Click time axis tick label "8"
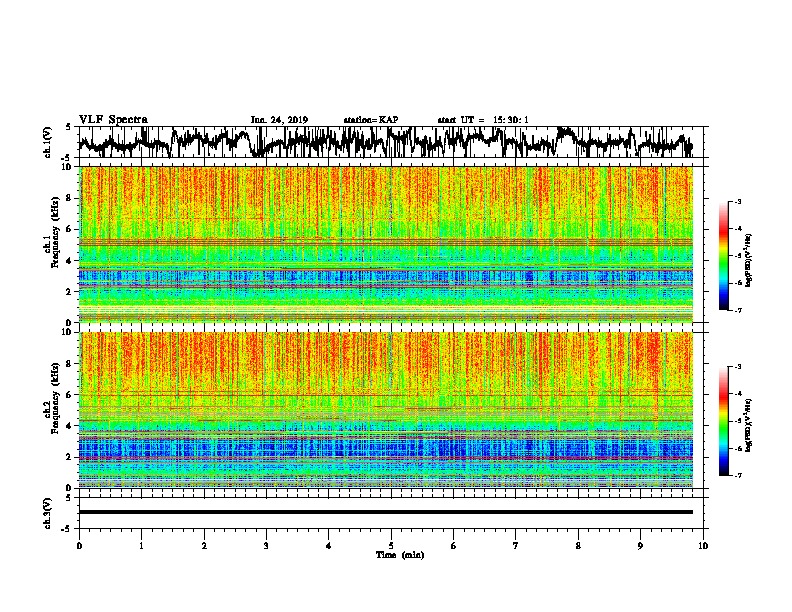The height and width of the screenshot is (612, 792). click(578, 546)
